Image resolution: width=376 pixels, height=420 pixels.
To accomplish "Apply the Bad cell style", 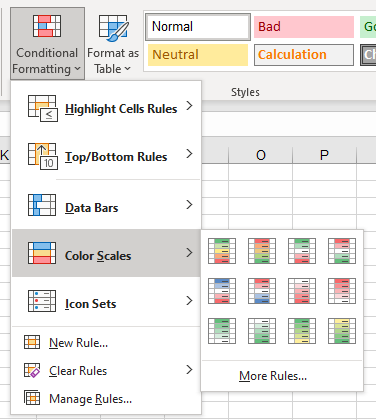I will [x=304, y=27].
